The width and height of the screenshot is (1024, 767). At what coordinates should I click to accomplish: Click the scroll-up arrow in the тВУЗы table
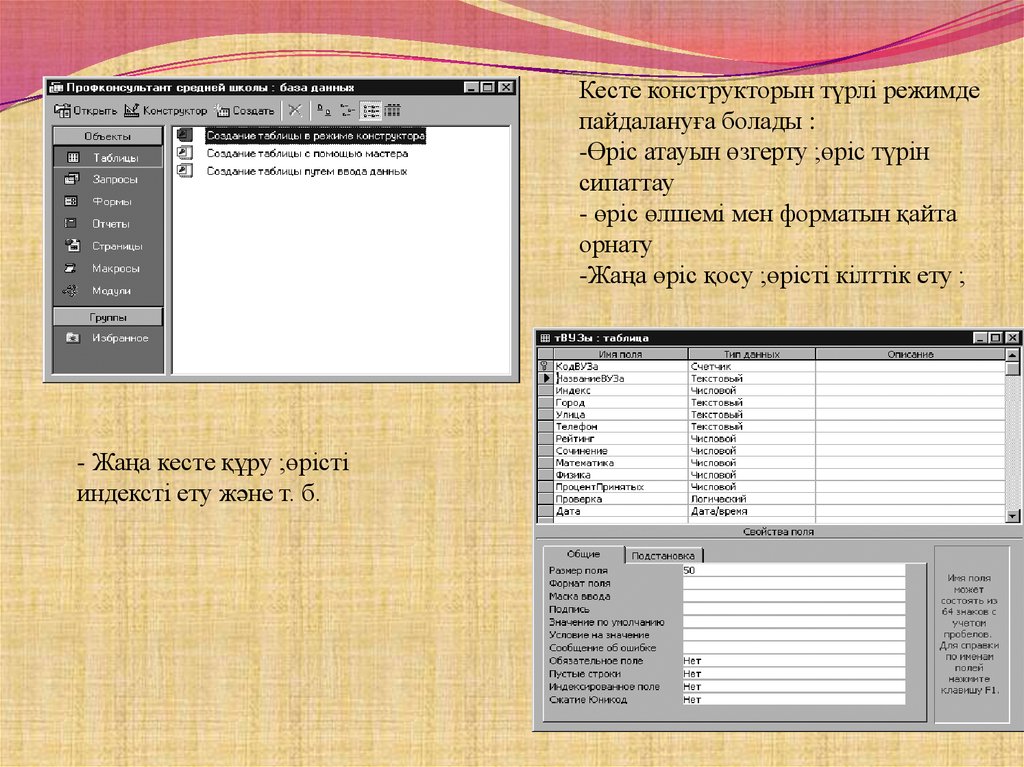tap(1012, 355)
